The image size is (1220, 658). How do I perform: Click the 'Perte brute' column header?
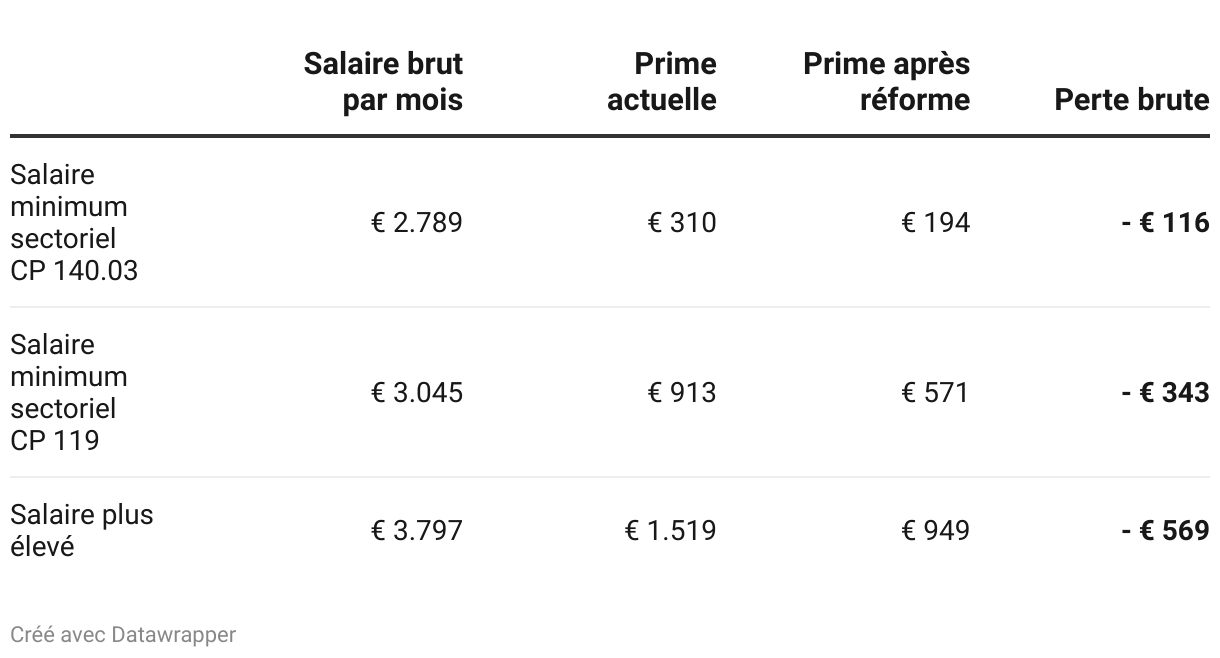[1131, 99]
